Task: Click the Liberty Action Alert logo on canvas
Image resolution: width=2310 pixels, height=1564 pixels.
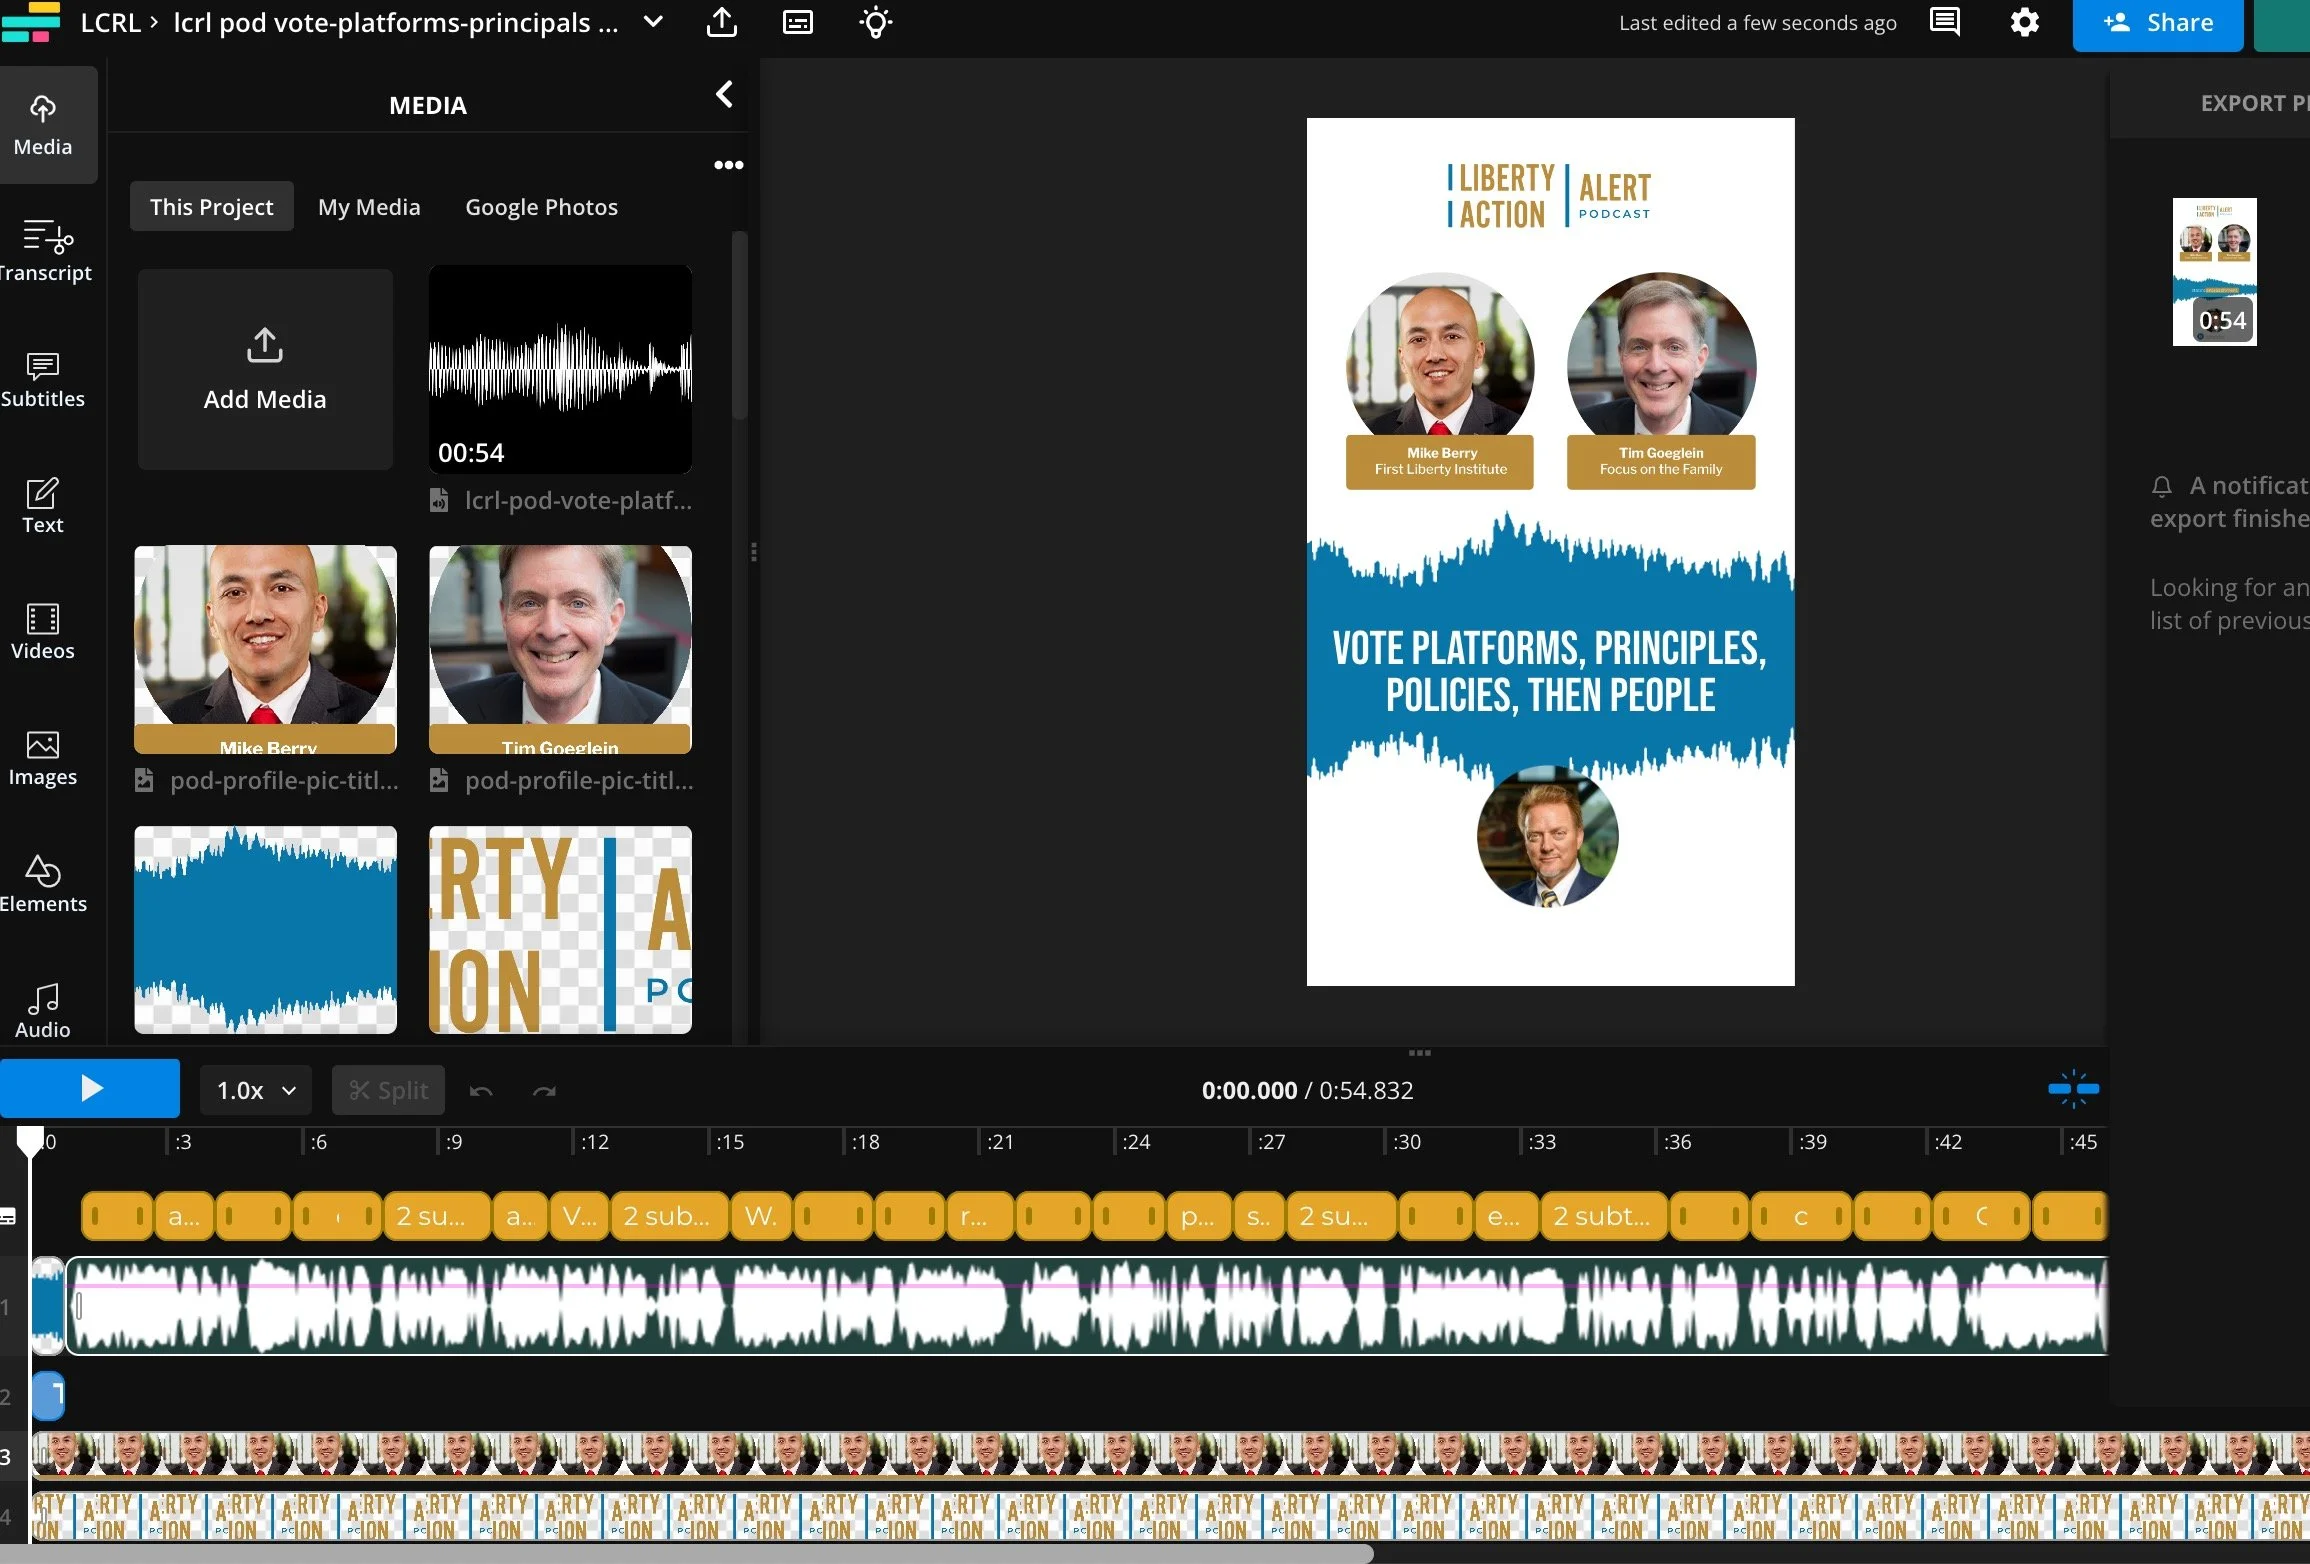Action: point(1549,195)
